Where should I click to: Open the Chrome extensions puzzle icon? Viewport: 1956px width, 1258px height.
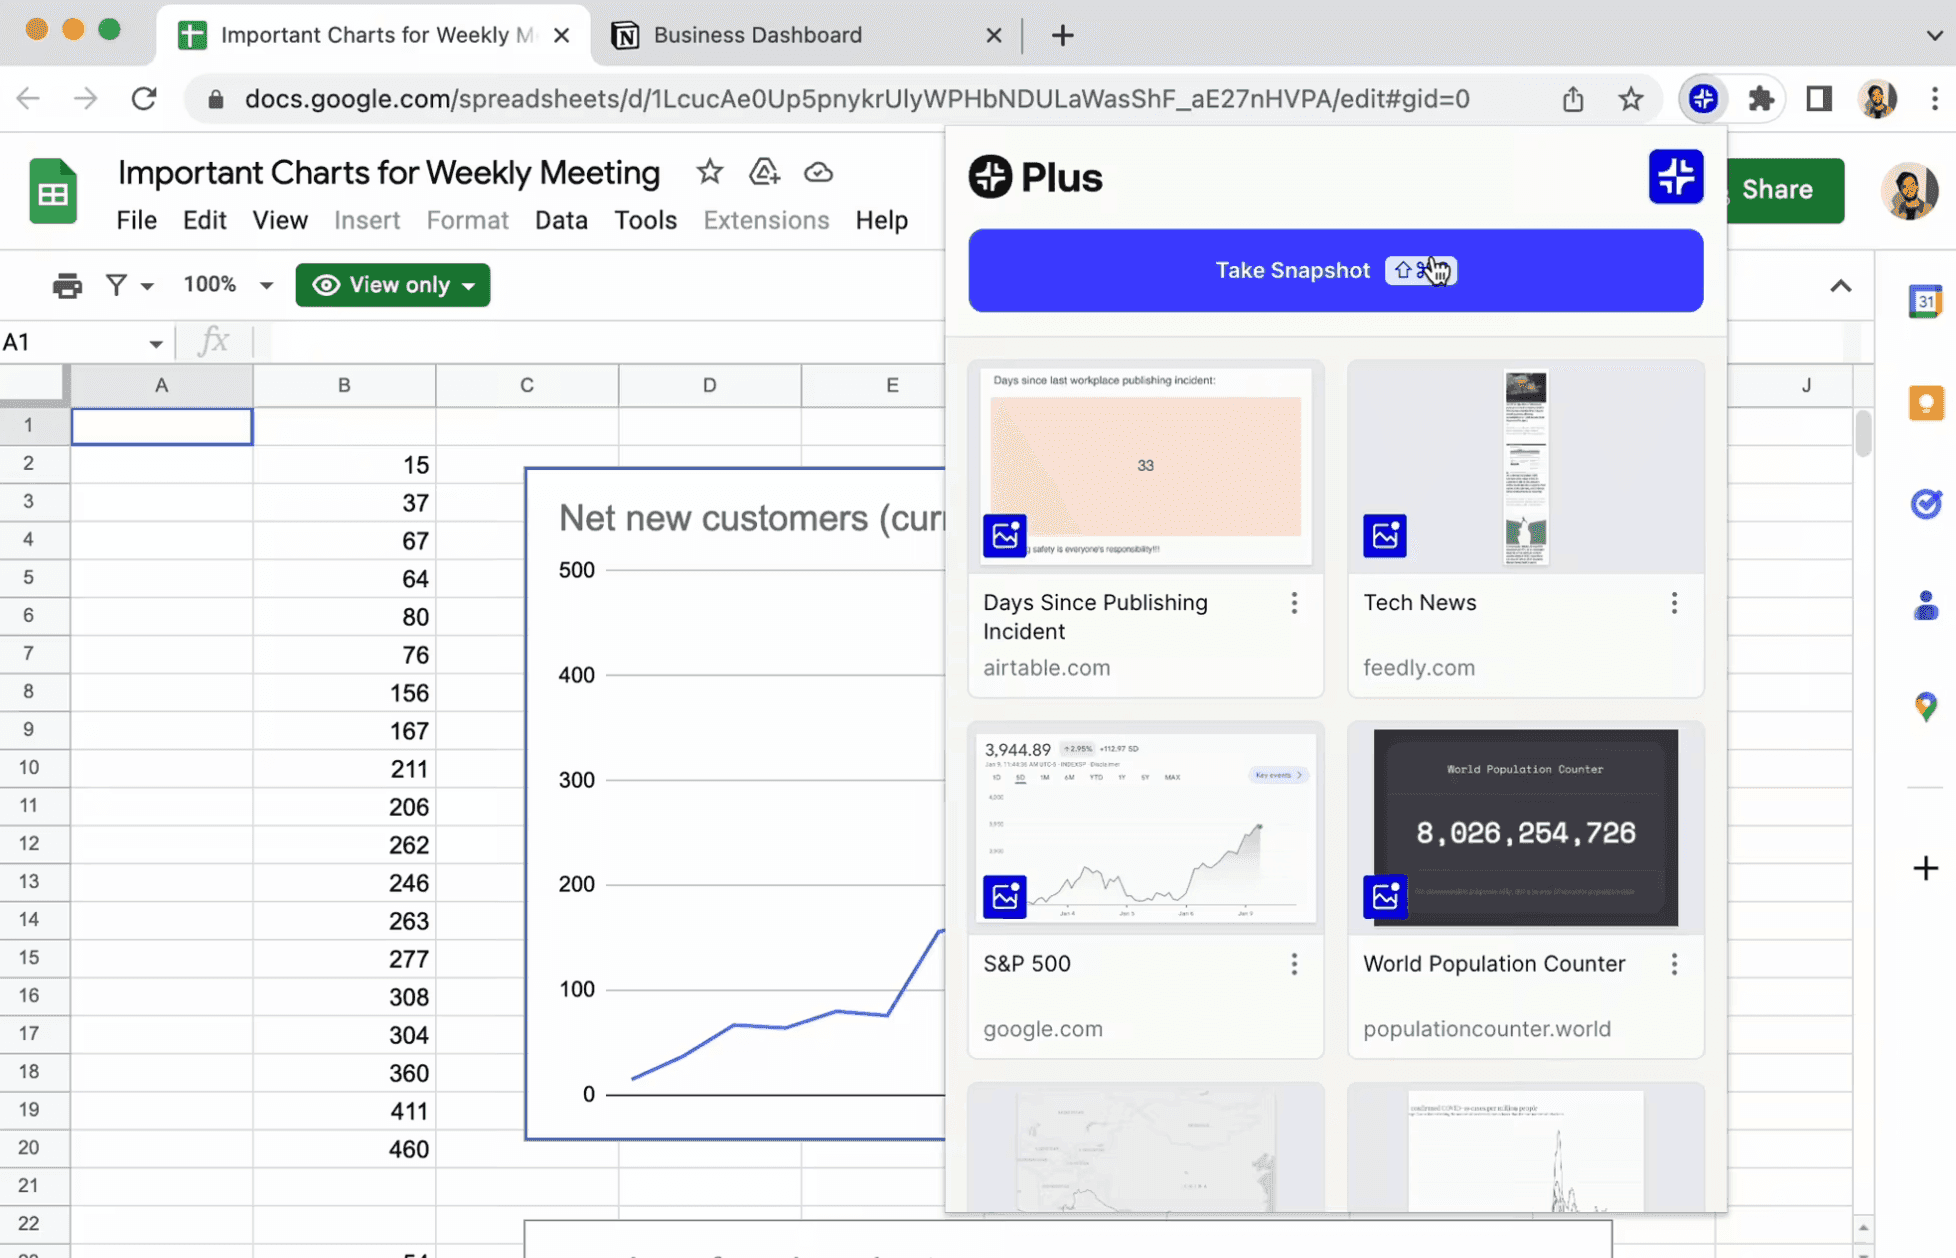point(1761,99)
